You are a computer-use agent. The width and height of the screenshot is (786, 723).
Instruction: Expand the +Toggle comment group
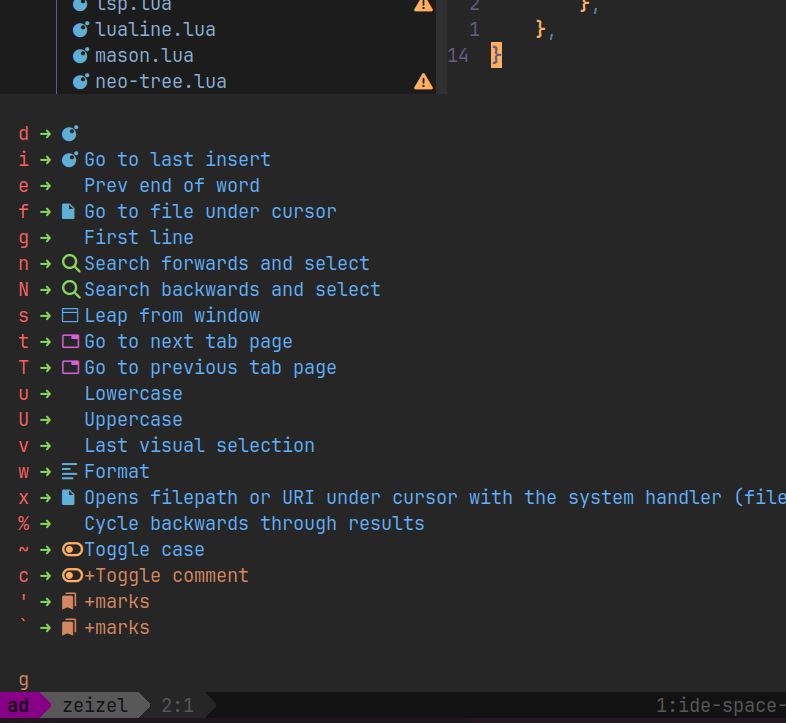[166, 576]
